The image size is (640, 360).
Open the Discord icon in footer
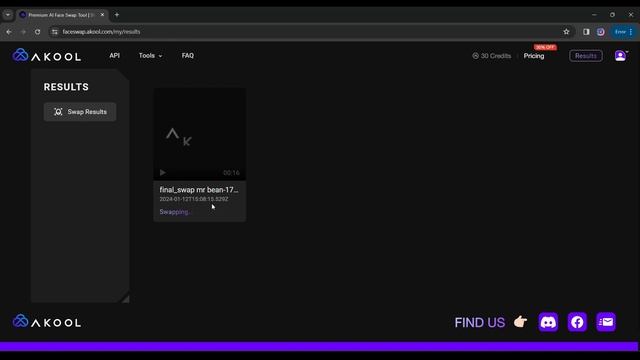[548, 322]
